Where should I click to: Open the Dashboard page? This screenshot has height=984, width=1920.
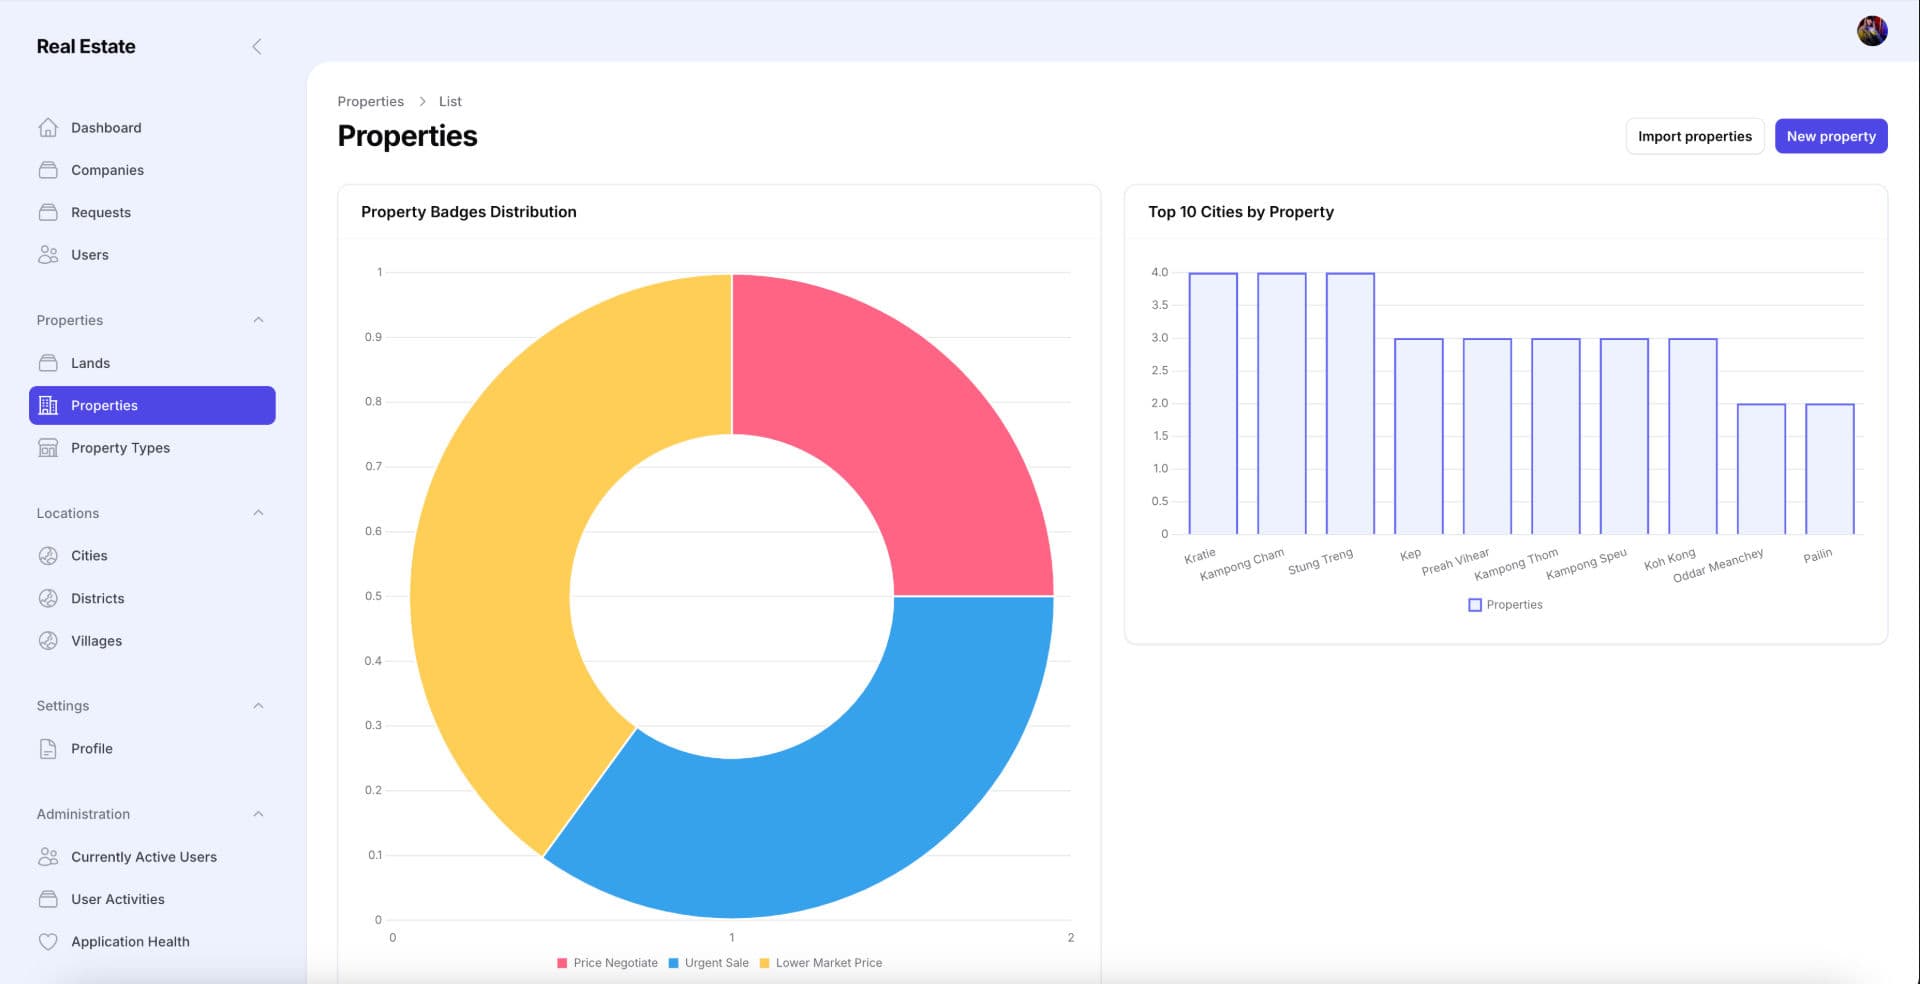pos(152,128)
